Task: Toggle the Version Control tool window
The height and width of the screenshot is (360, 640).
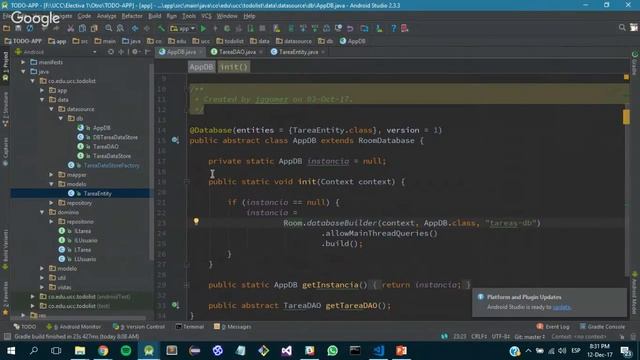Action: point(139,327)
